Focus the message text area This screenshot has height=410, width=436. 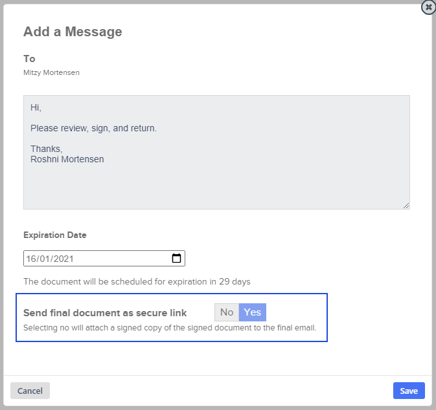coord(217,152)
